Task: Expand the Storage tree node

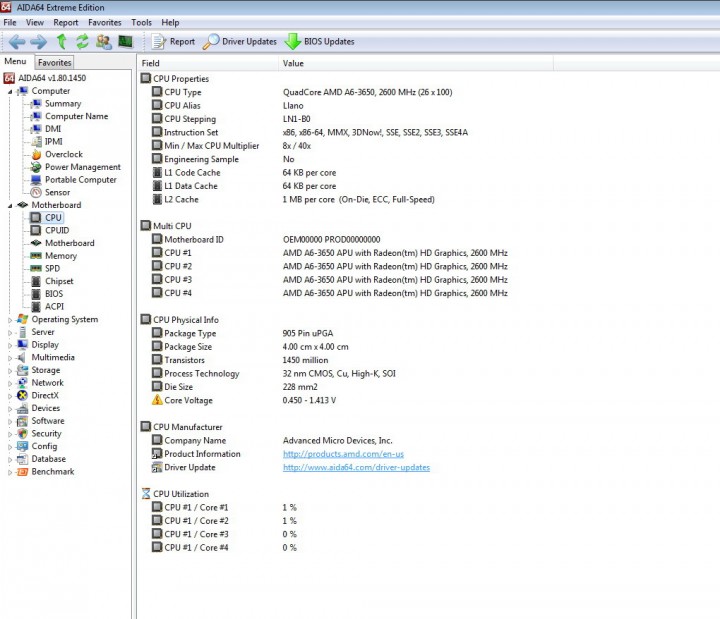Action: [x=10, y=371]
